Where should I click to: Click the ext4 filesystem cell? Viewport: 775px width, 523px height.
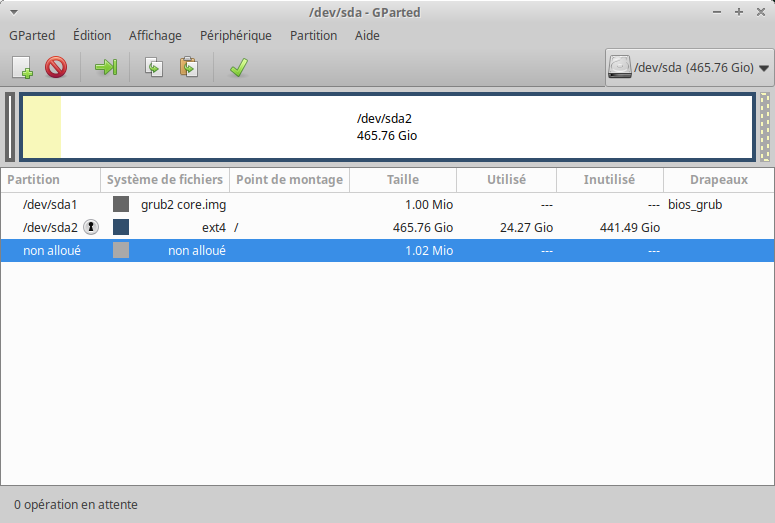214,227
